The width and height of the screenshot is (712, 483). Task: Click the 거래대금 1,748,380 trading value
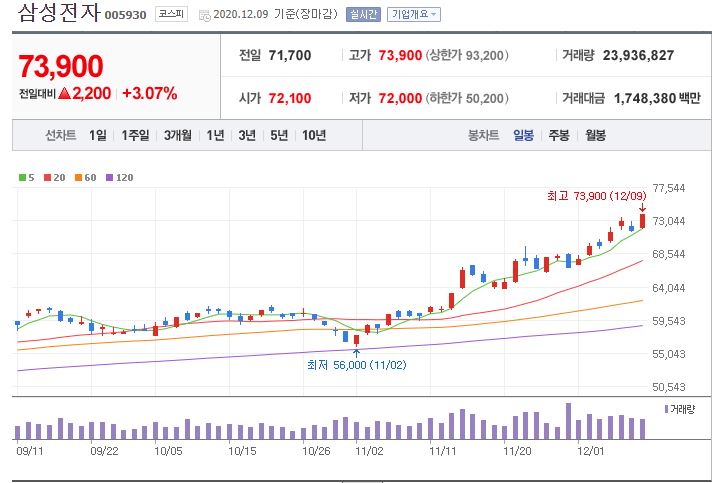645,98
